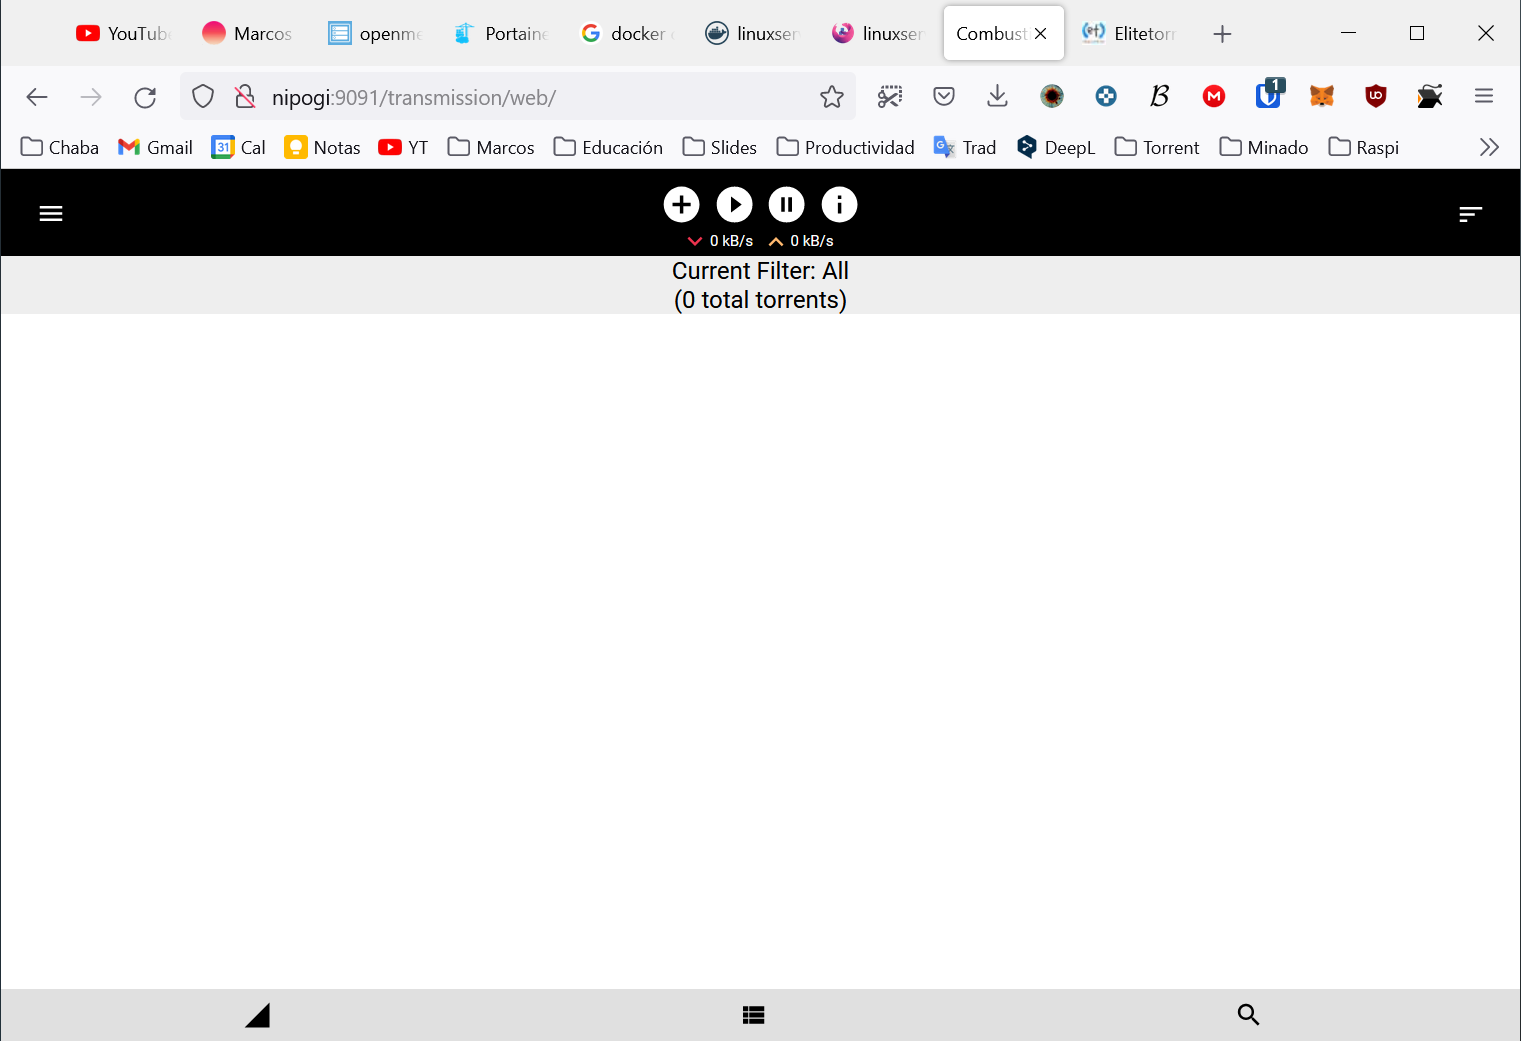Select the list view icon in bottom bar
This screenshot has height=1041, width=1521.
(754, 1015)
